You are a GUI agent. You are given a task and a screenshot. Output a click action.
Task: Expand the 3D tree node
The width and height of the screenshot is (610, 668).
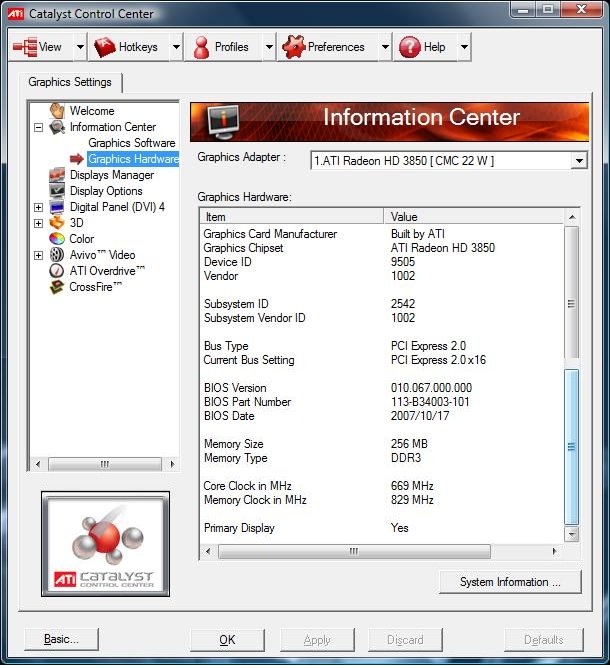click(38, 223)
